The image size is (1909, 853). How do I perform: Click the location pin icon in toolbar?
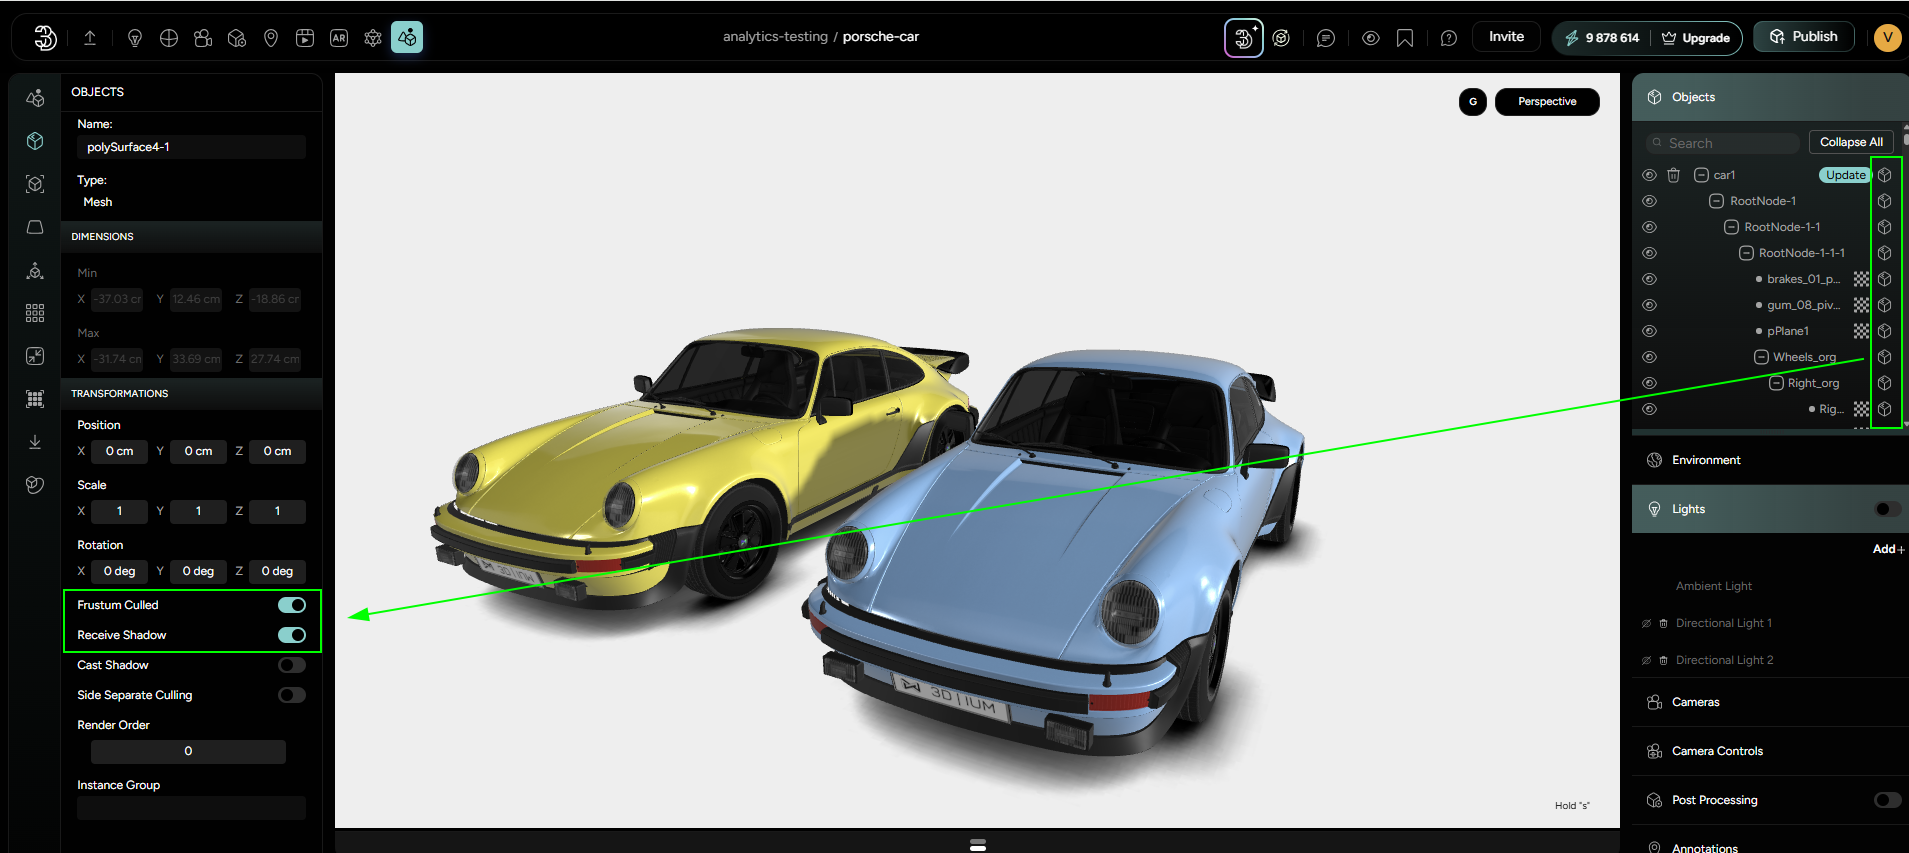(271, 38)
